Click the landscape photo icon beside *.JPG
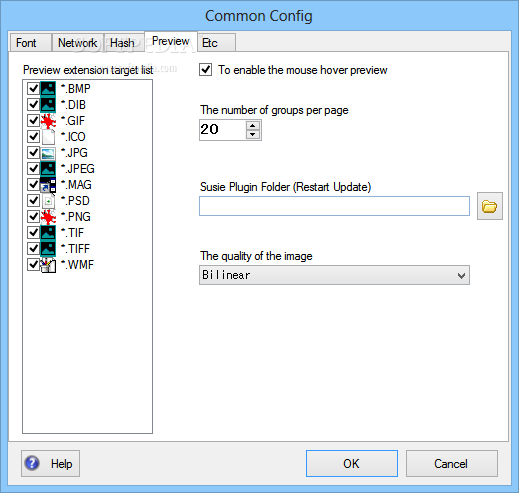Image resolution: width=519 pixels, height=493 pixels. click(48, 153)
